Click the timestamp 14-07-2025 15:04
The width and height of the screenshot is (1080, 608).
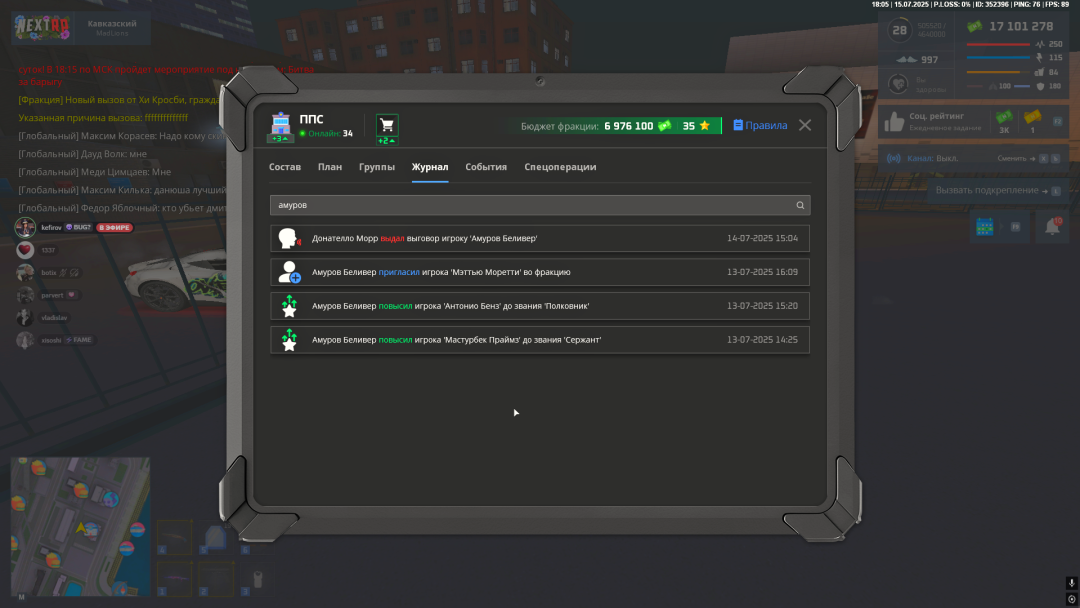(762, 238)
